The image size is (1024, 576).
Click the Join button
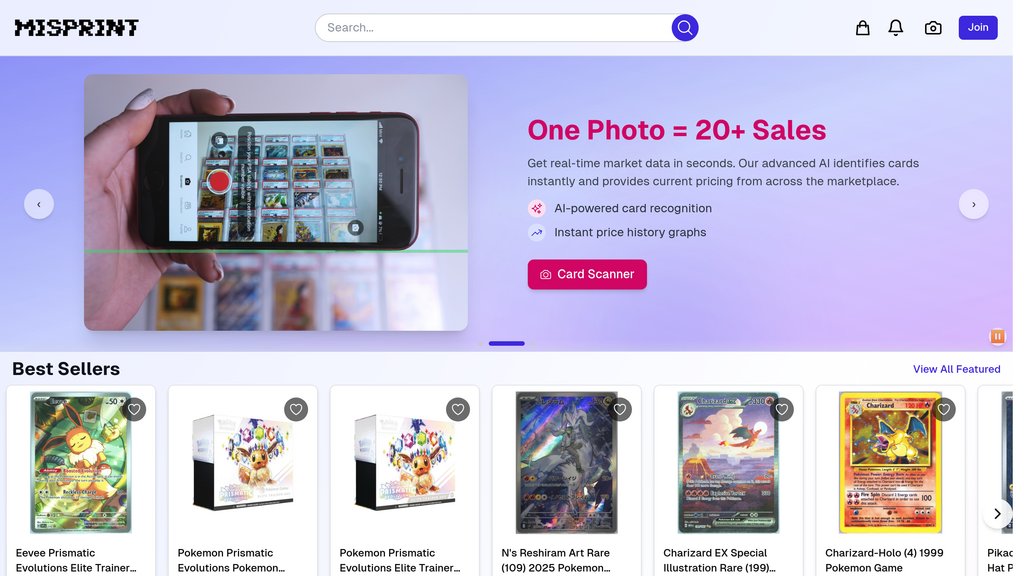978,27
